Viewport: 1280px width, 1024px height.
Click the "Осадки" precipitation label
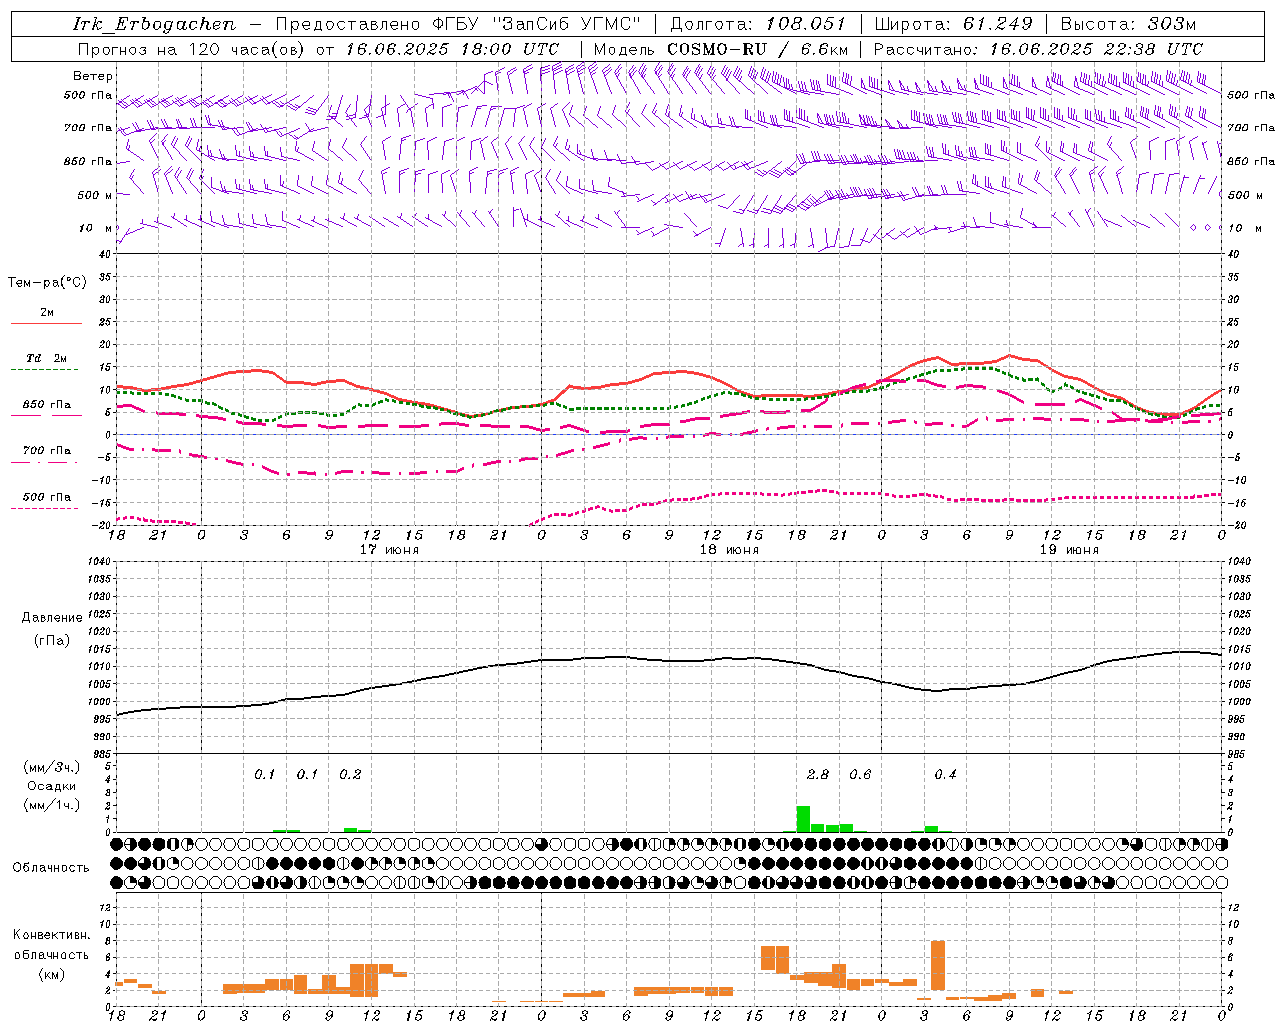point(52,787)
